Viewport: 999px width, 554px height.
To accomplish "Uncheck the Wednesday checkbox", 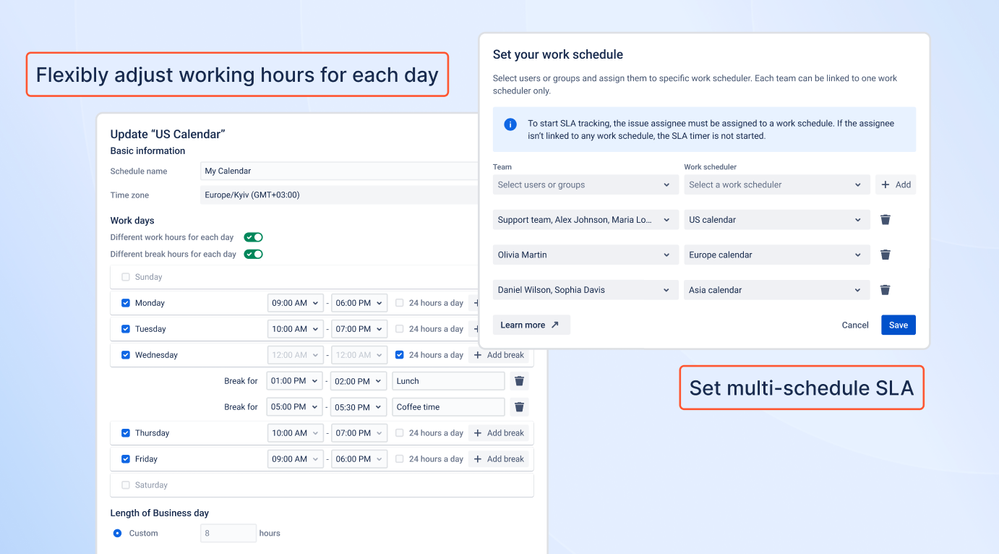I will (126, 355).
